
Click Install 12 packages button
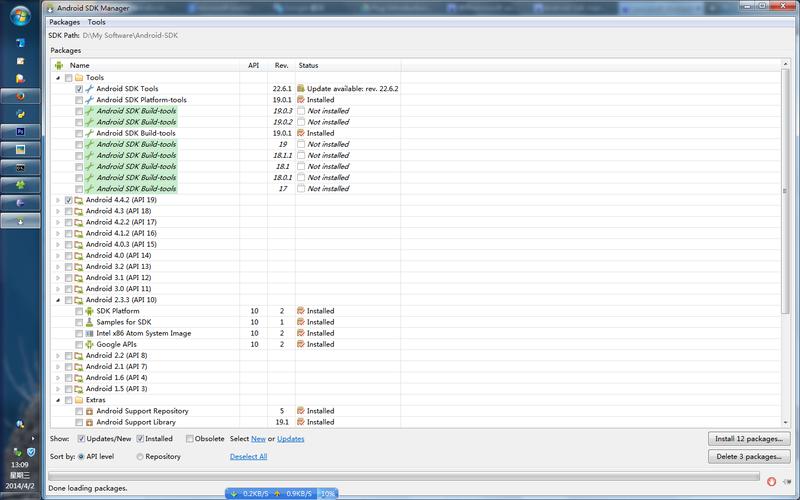click(x=749, y=439)
